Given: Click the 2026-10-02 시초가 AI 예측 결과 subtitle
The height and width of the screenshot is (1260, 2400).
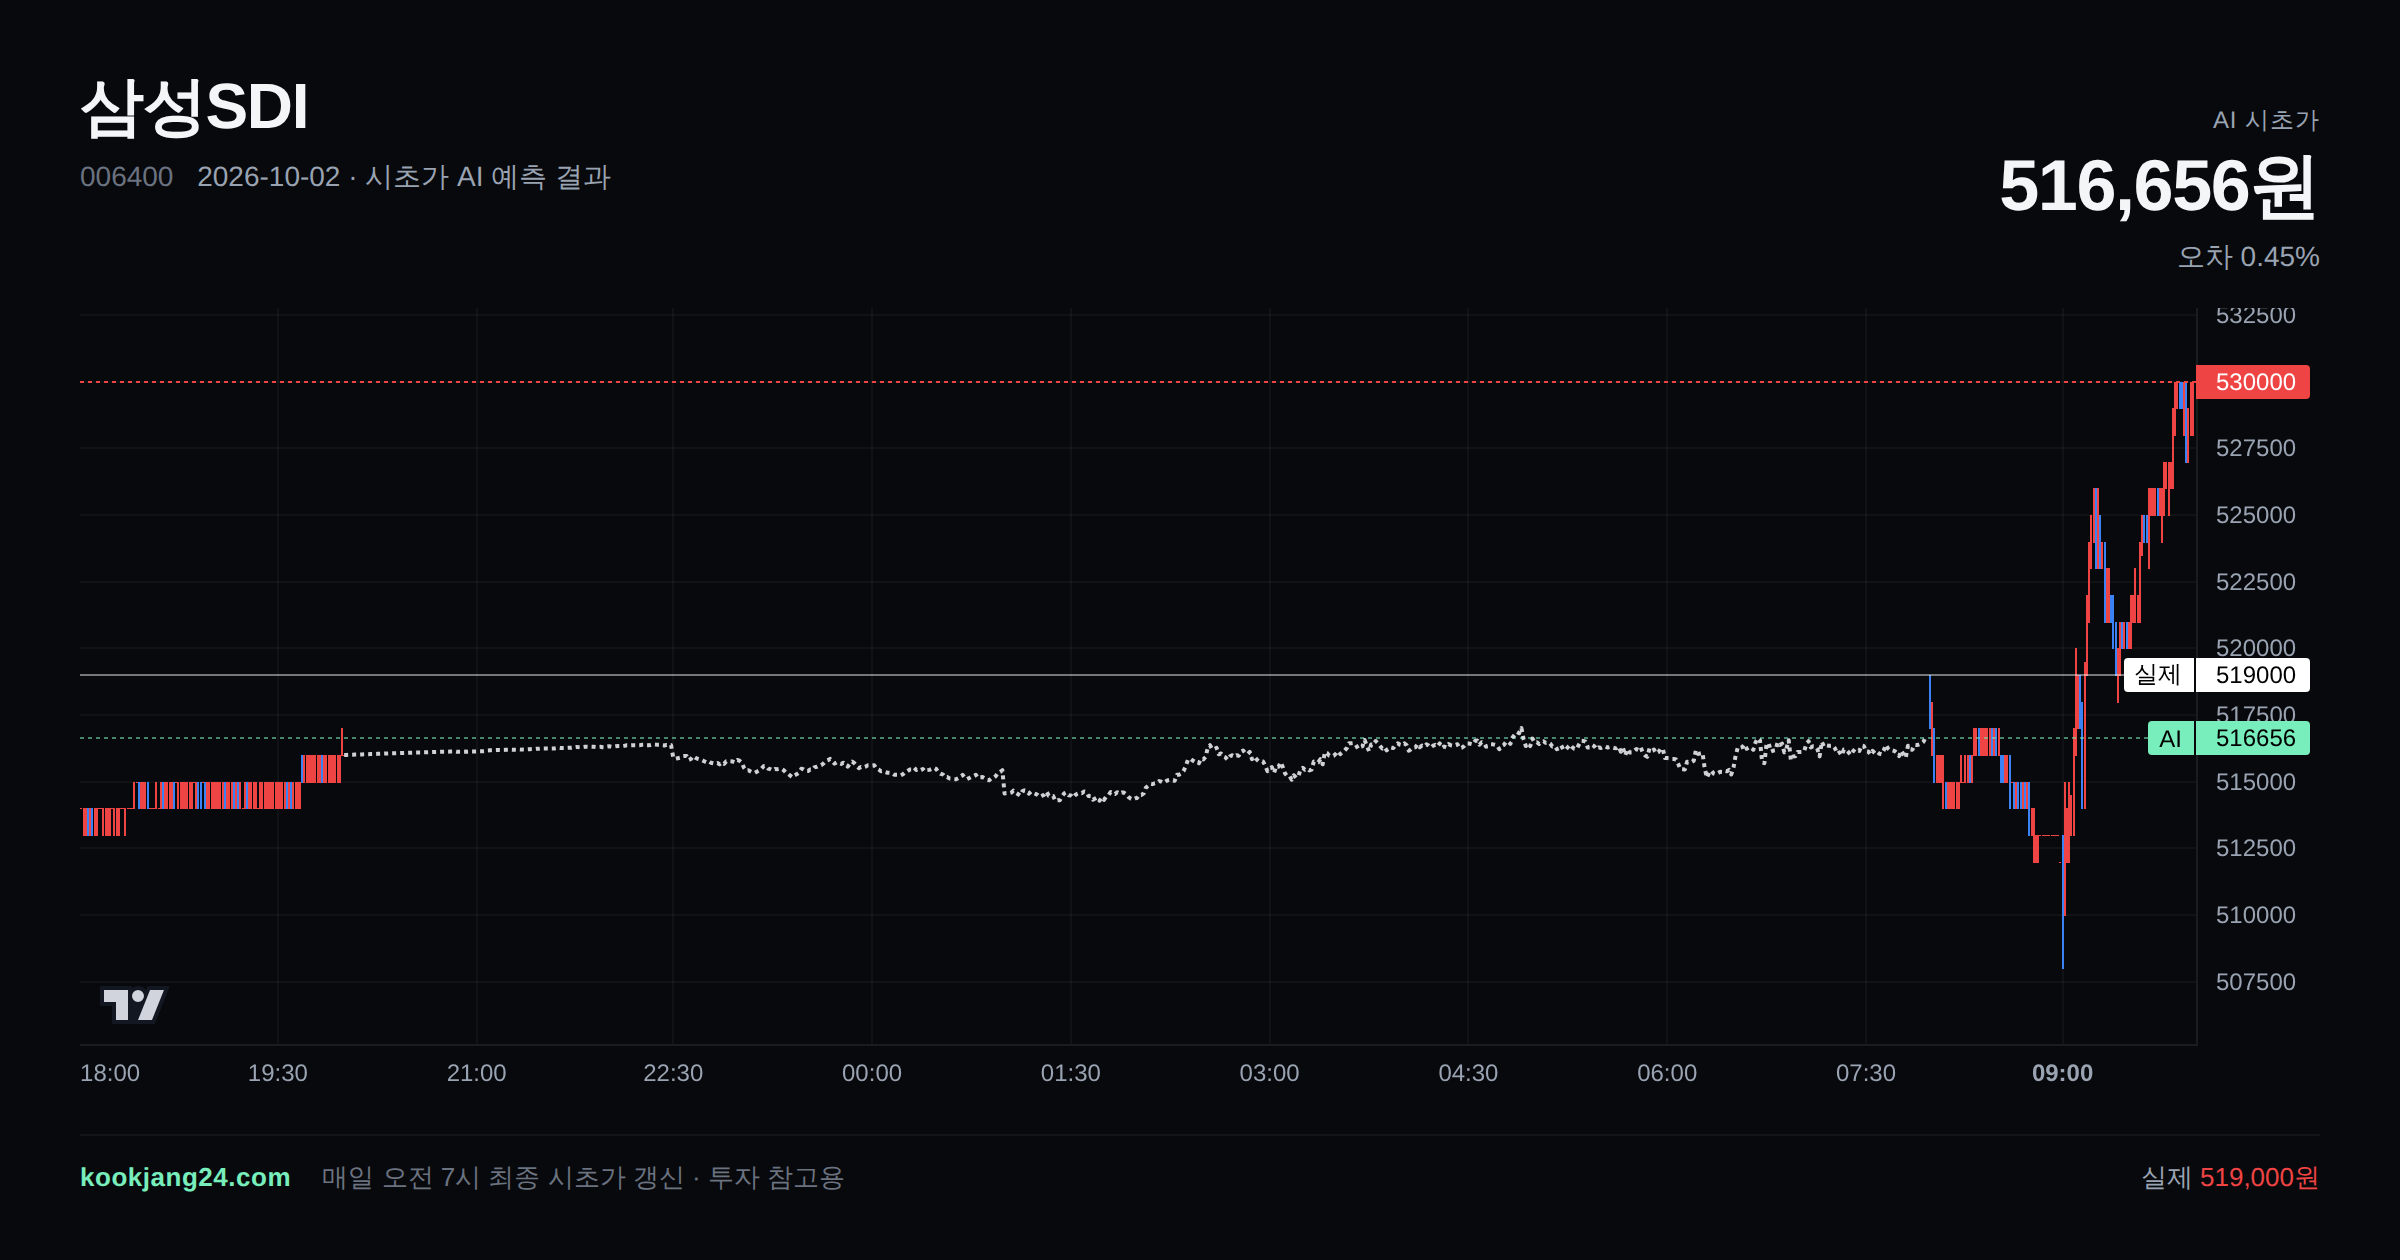Looking at the screenshot, I should coord(404,177).
